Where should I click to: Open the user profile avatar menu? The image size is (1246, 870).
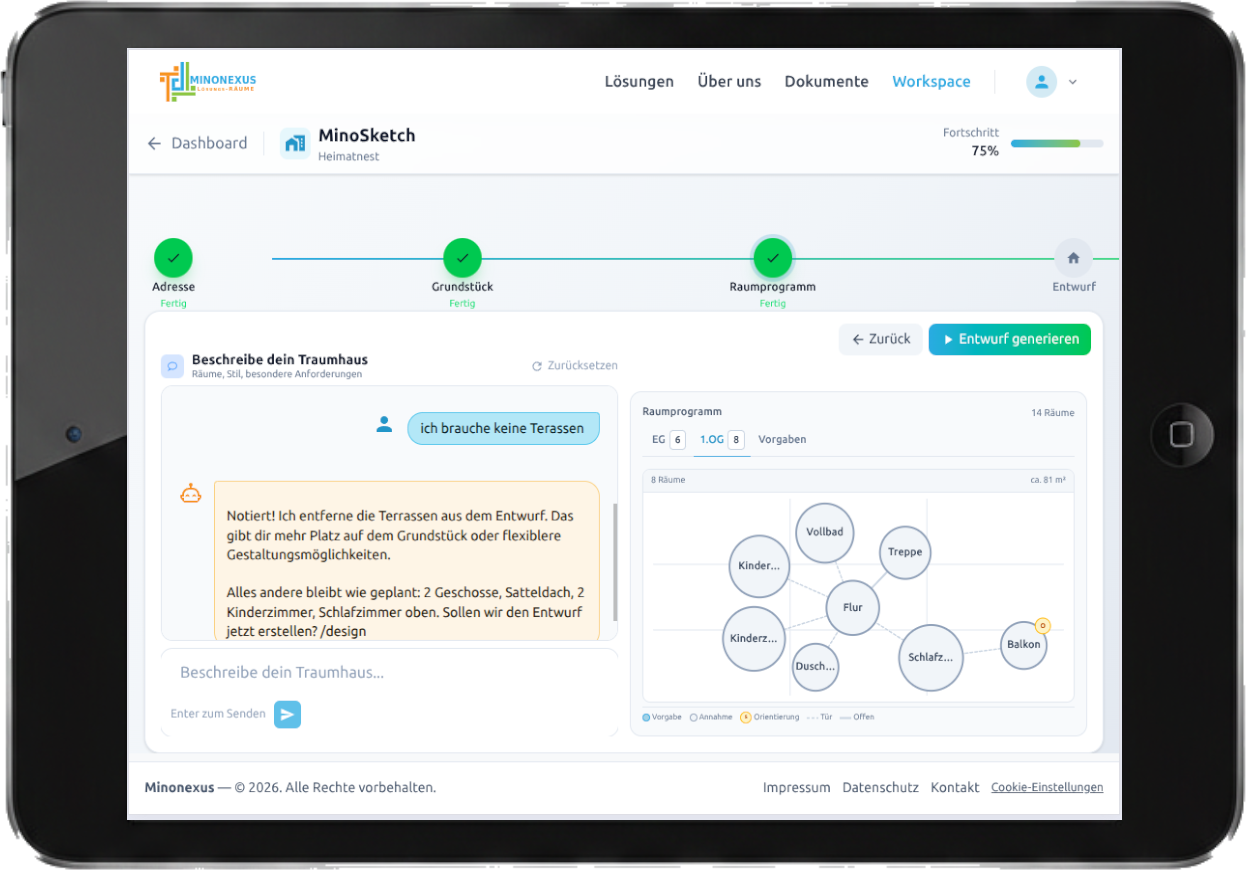[1041, 82]
